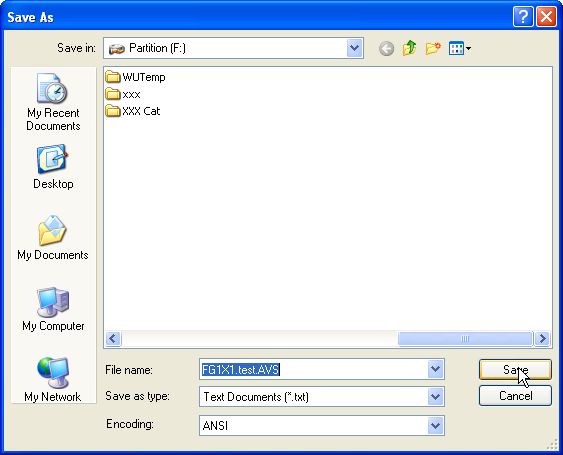Go back using the Back arrow icon
Screen dimensions: 563x455
386,48
